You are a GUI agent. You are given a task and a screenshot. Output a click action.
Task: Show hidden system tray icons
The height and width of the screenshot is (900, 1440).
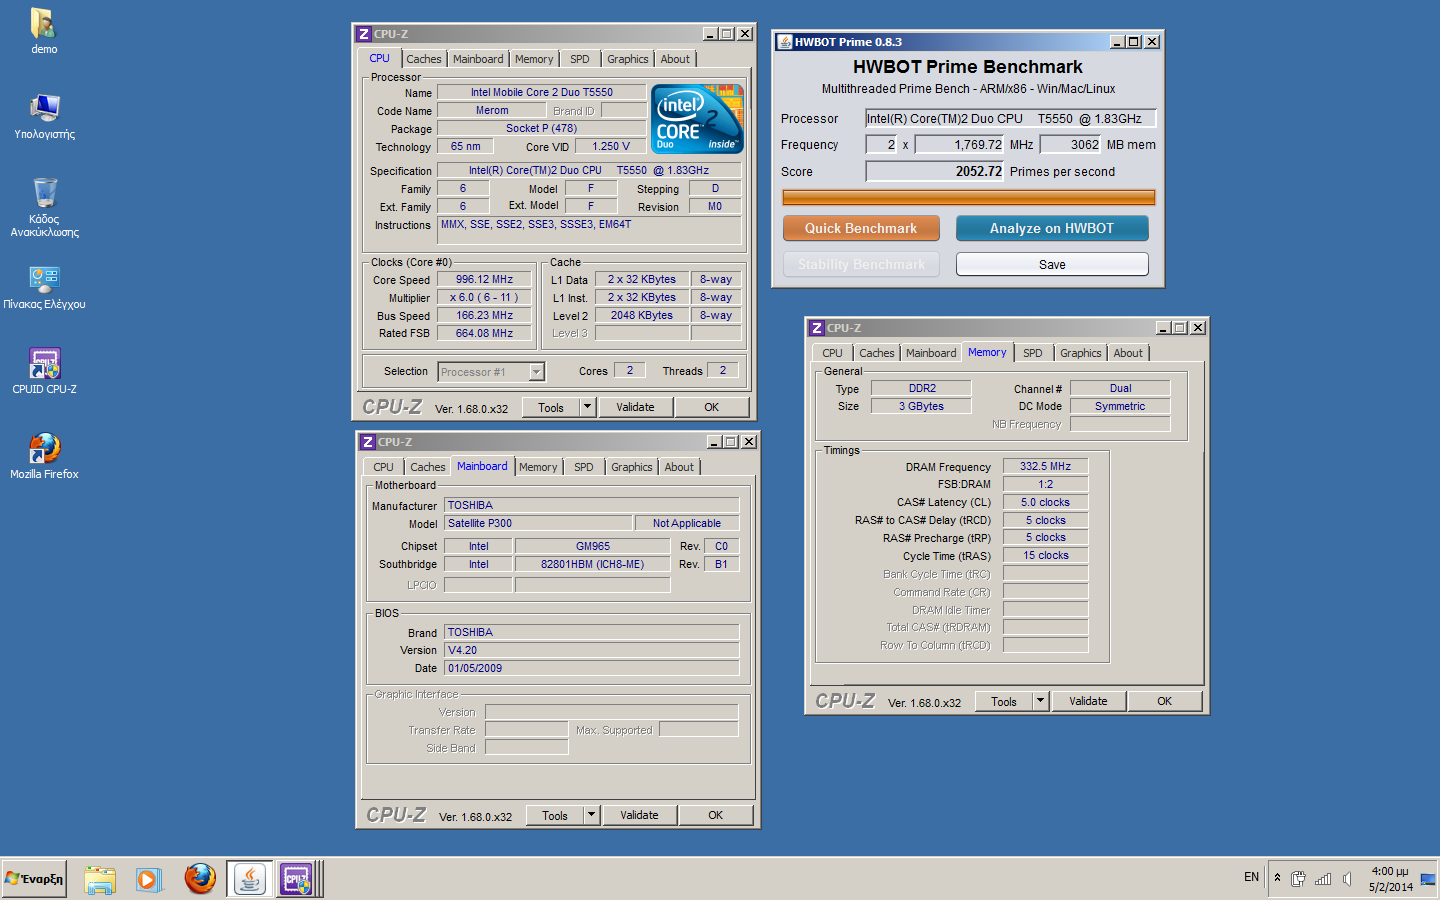coord(1277,878)
